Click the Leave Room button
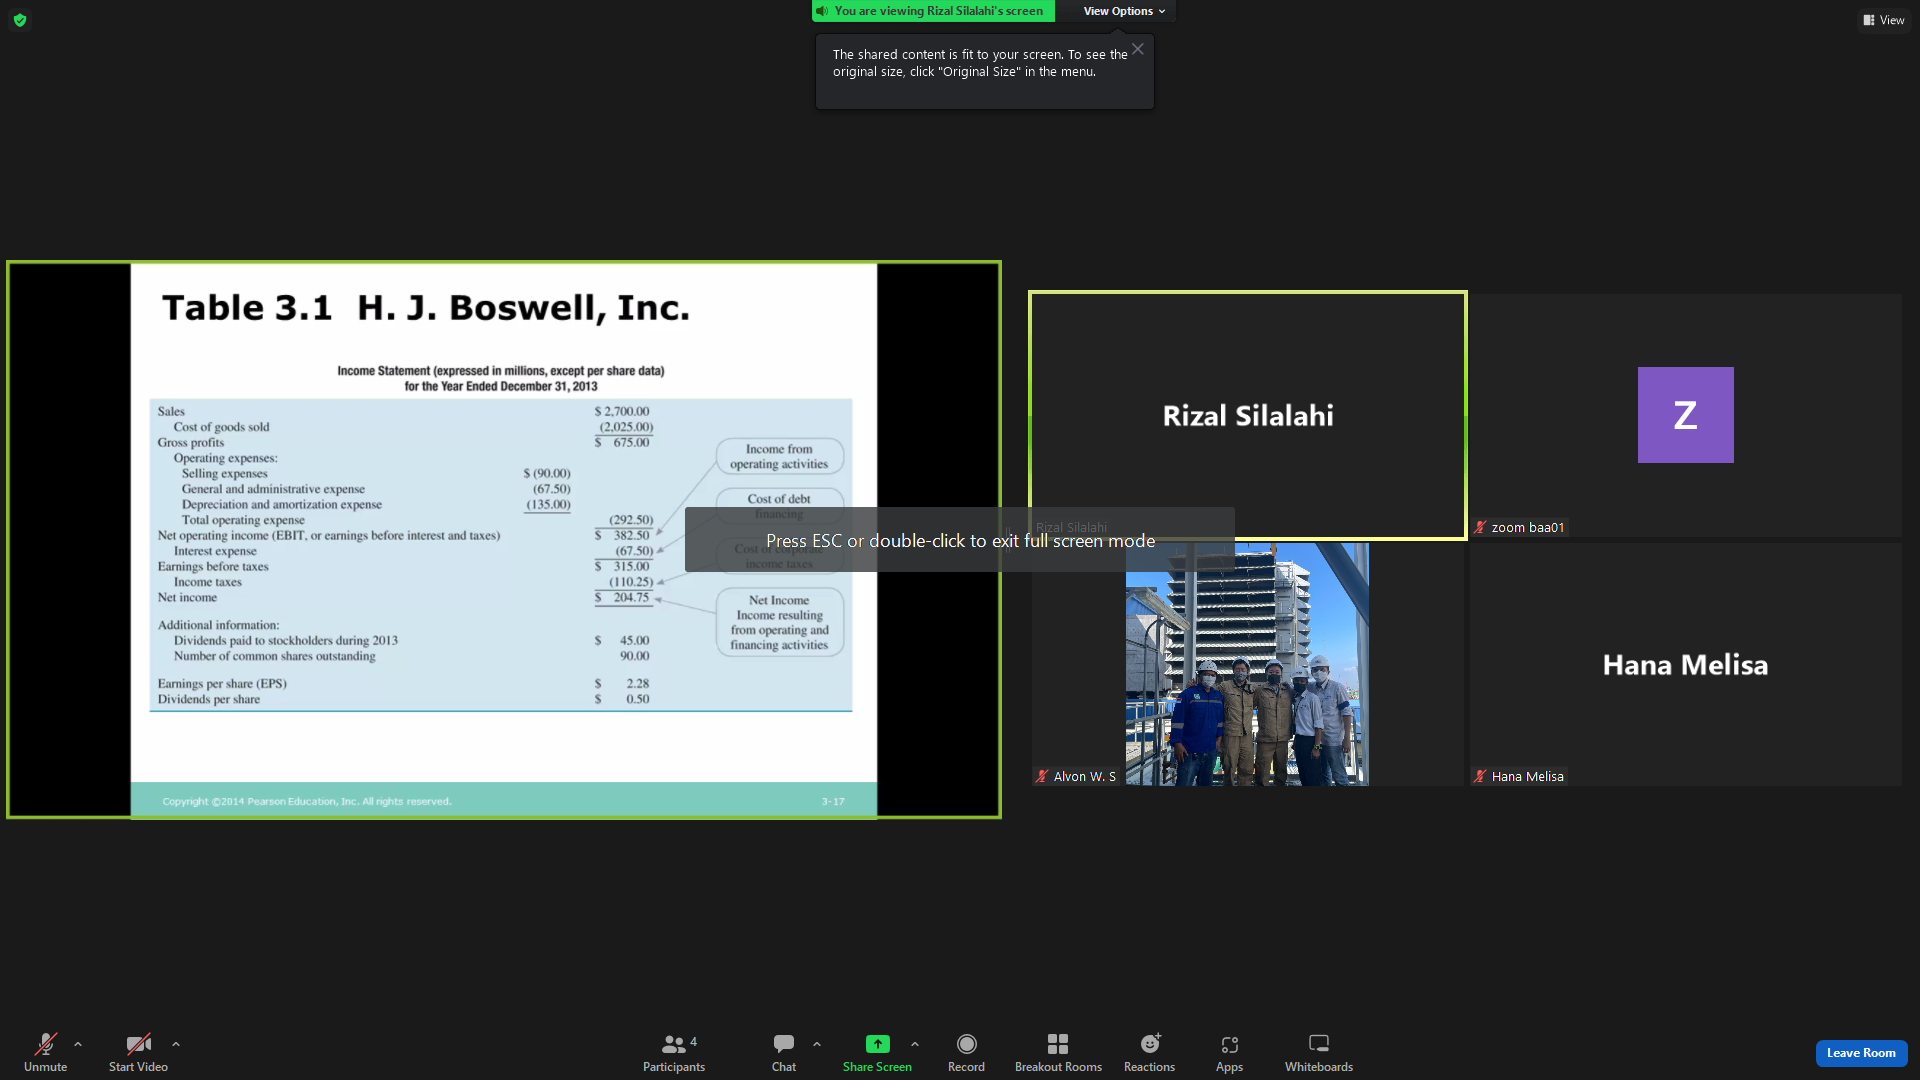The image size is (1920, 1080). pyautogui.click(x=1861, y=1052)
